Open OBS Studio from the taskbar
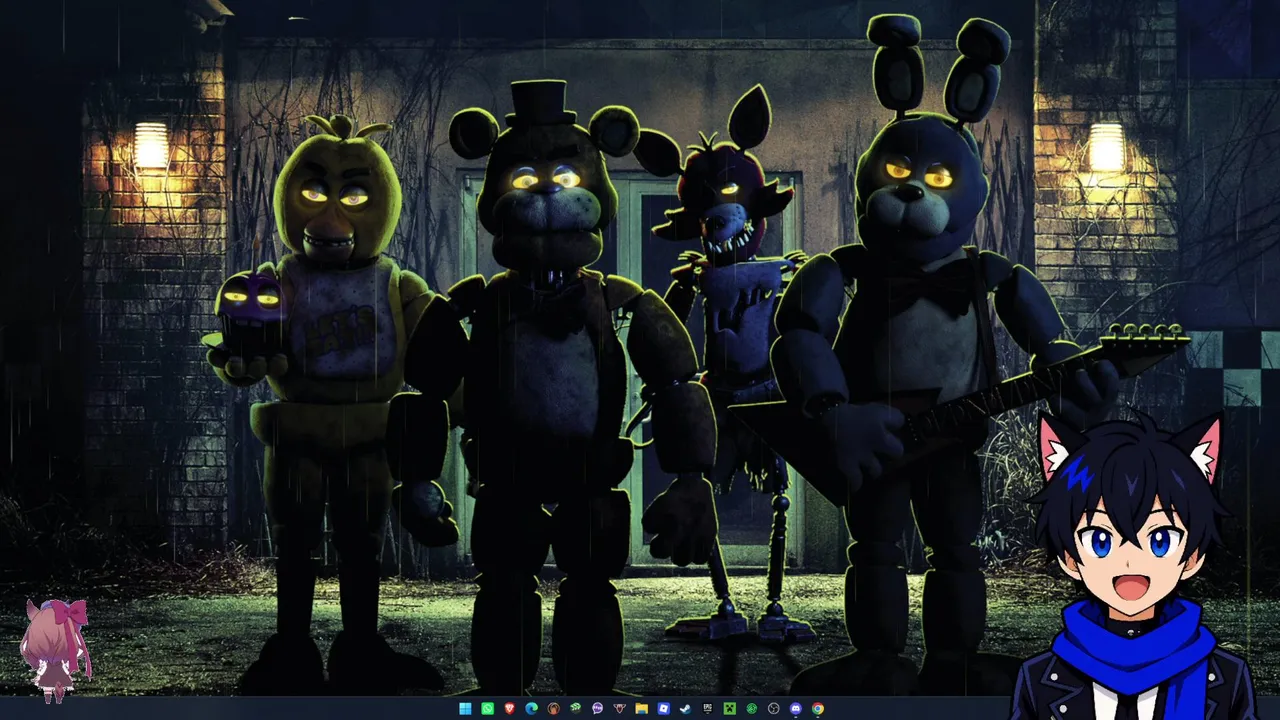Viewport: 1280px width, 720px height. coord(773,709)
